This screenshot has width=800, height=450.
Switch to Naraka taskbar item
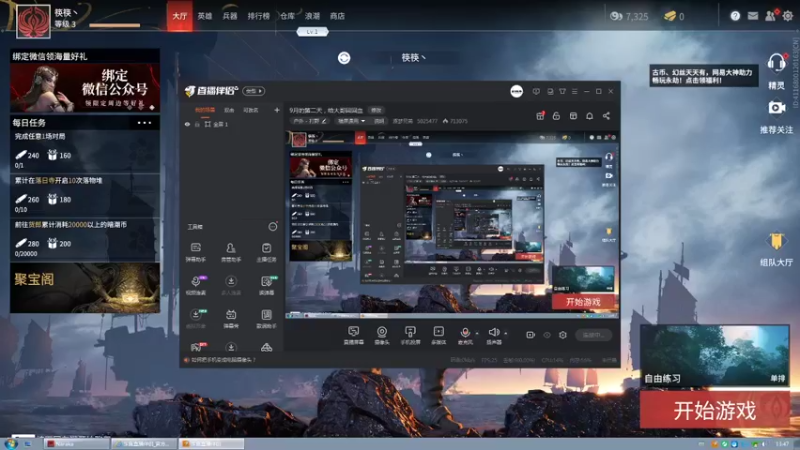click(x=77, y=444)
